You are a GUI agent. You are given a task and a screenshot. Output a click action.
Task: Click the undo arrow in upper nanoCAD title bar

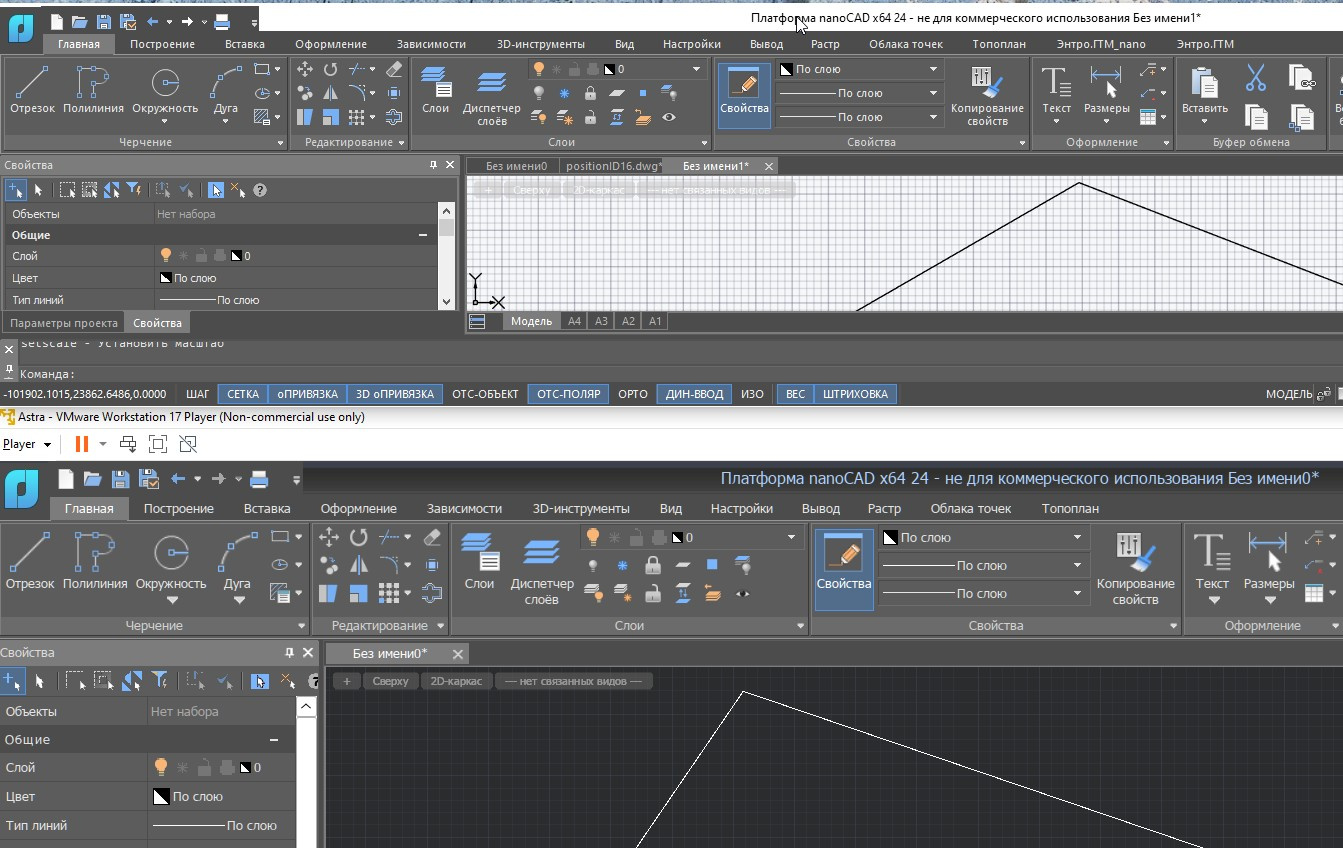153,21
